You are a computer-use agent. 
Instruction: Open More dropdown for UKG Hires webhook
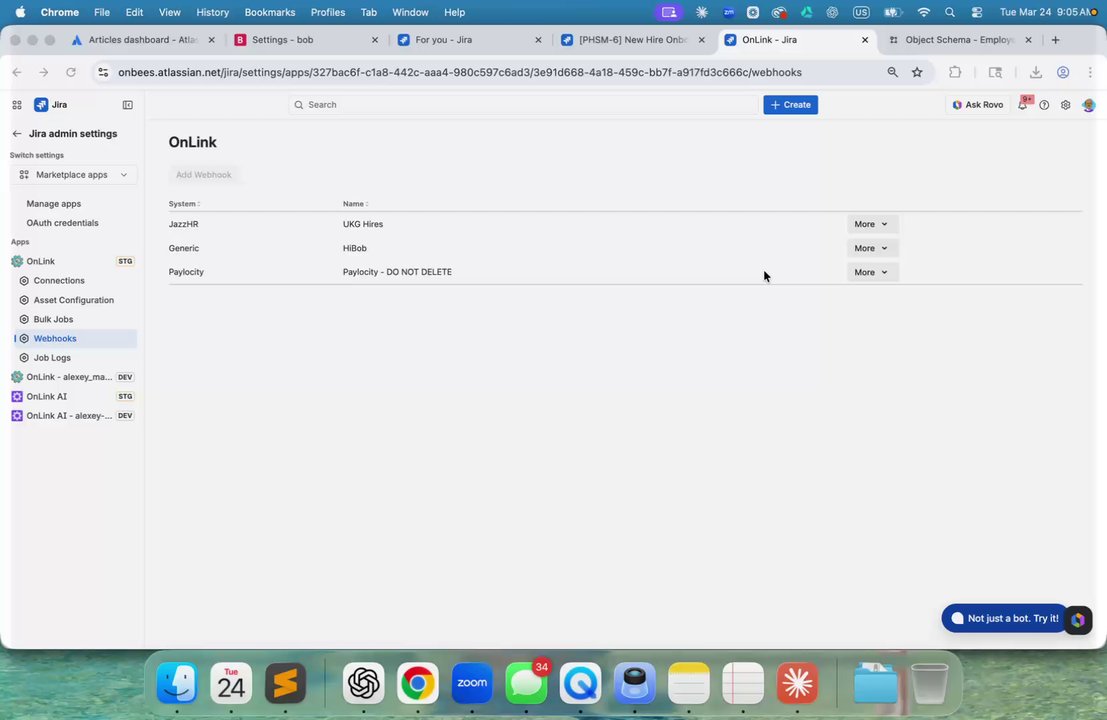[871, 224]
